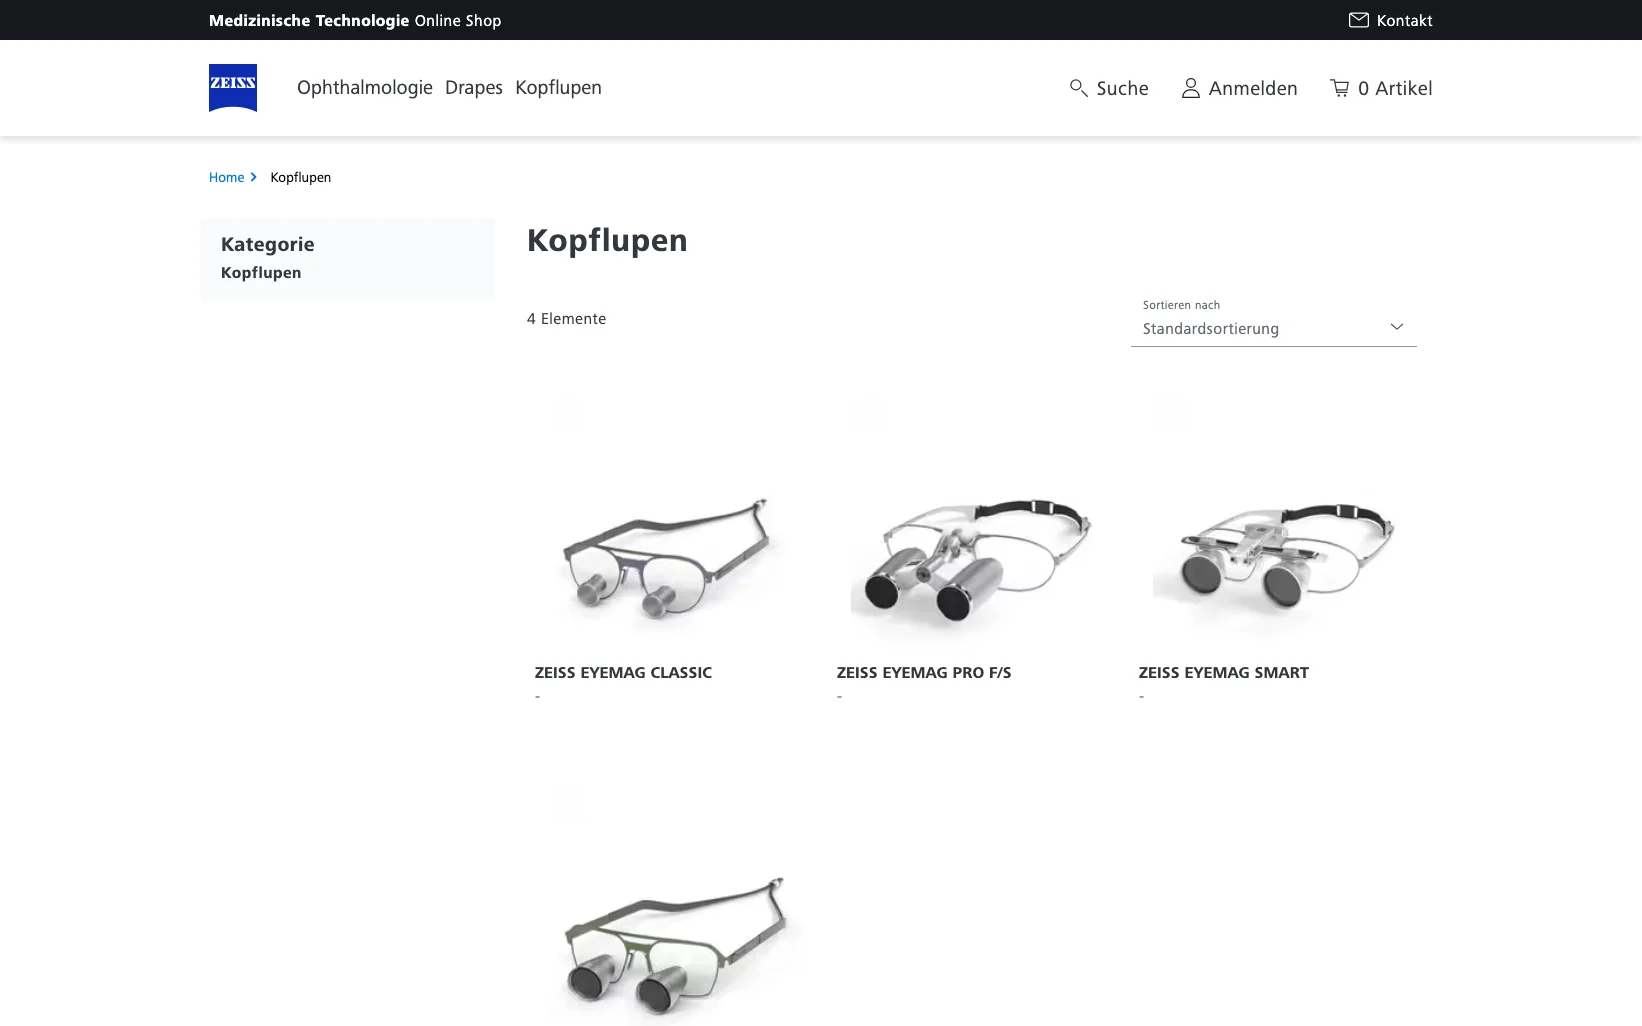Click Anmelden to sign in
Image resolution: width=1642 pixels, height=1026 pixels.
click(x=1253, y=88)
